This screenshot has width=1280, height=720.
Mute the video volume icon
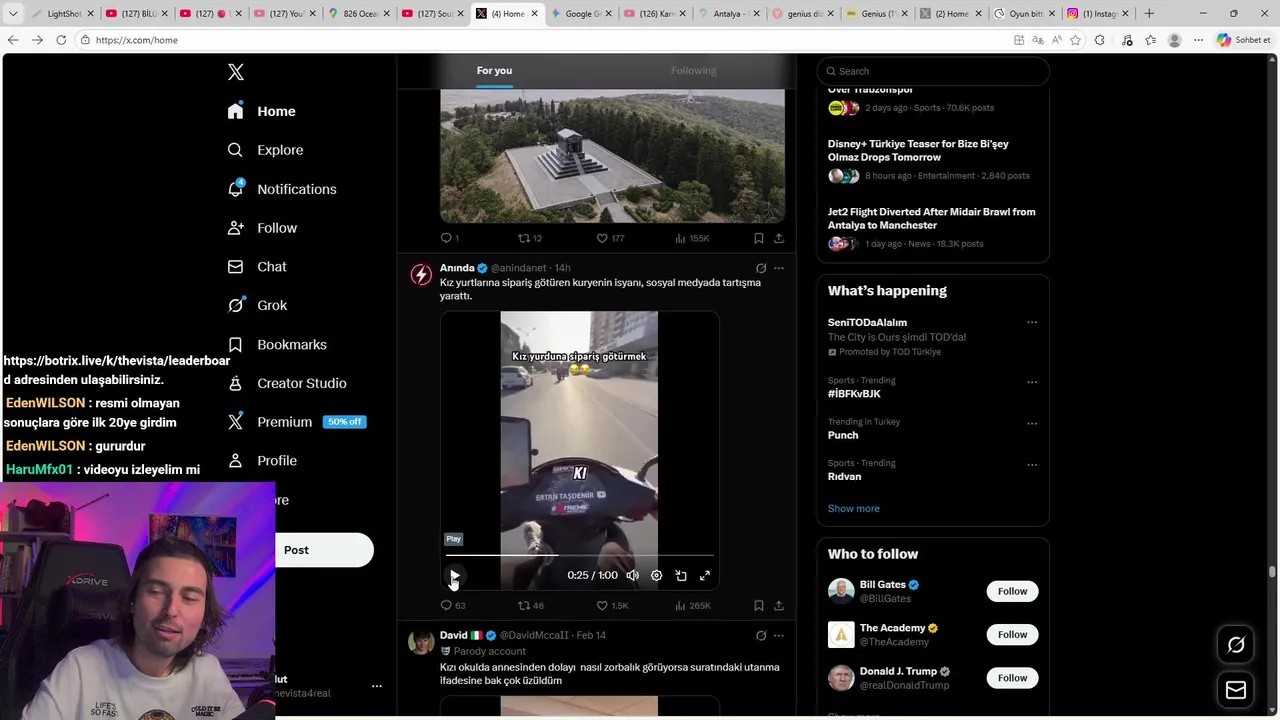[632, 576]
